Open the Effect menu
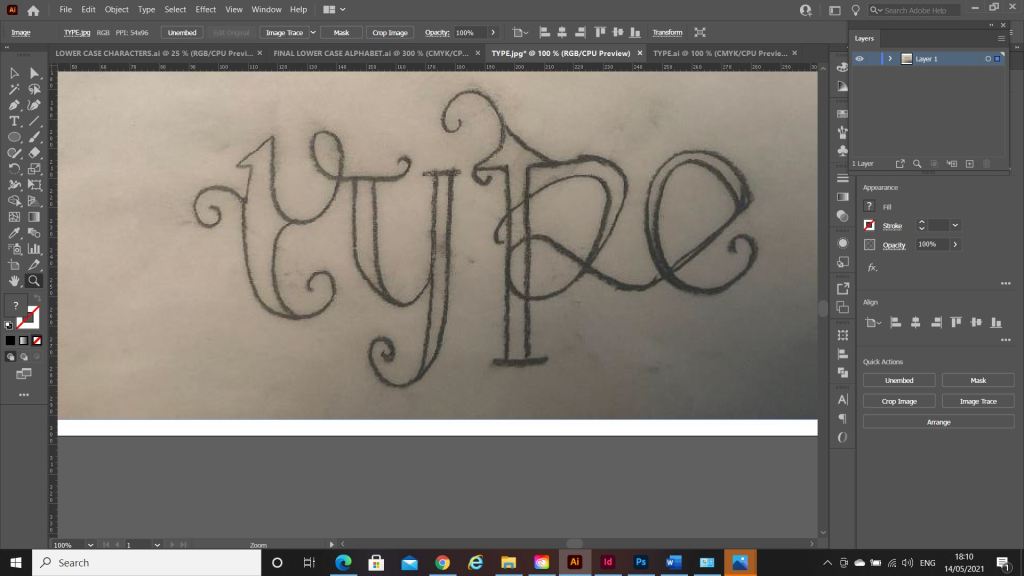 click(x=206, y=9)
